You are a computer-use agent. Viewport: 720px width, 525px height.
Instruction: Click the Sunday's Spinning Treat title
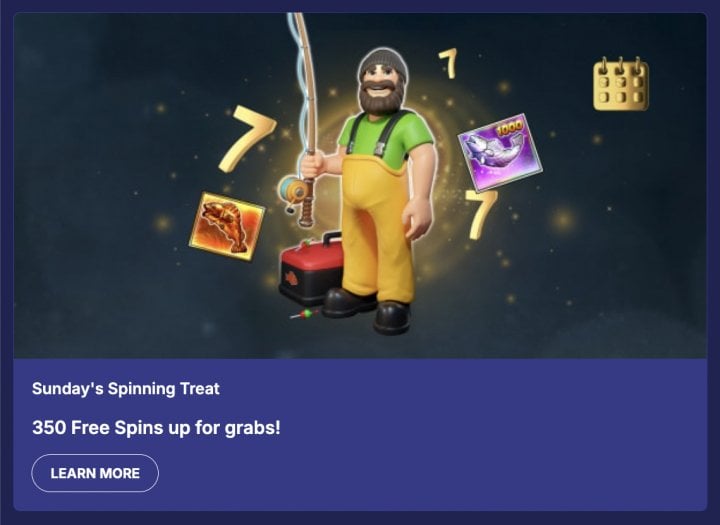point(126,389)
